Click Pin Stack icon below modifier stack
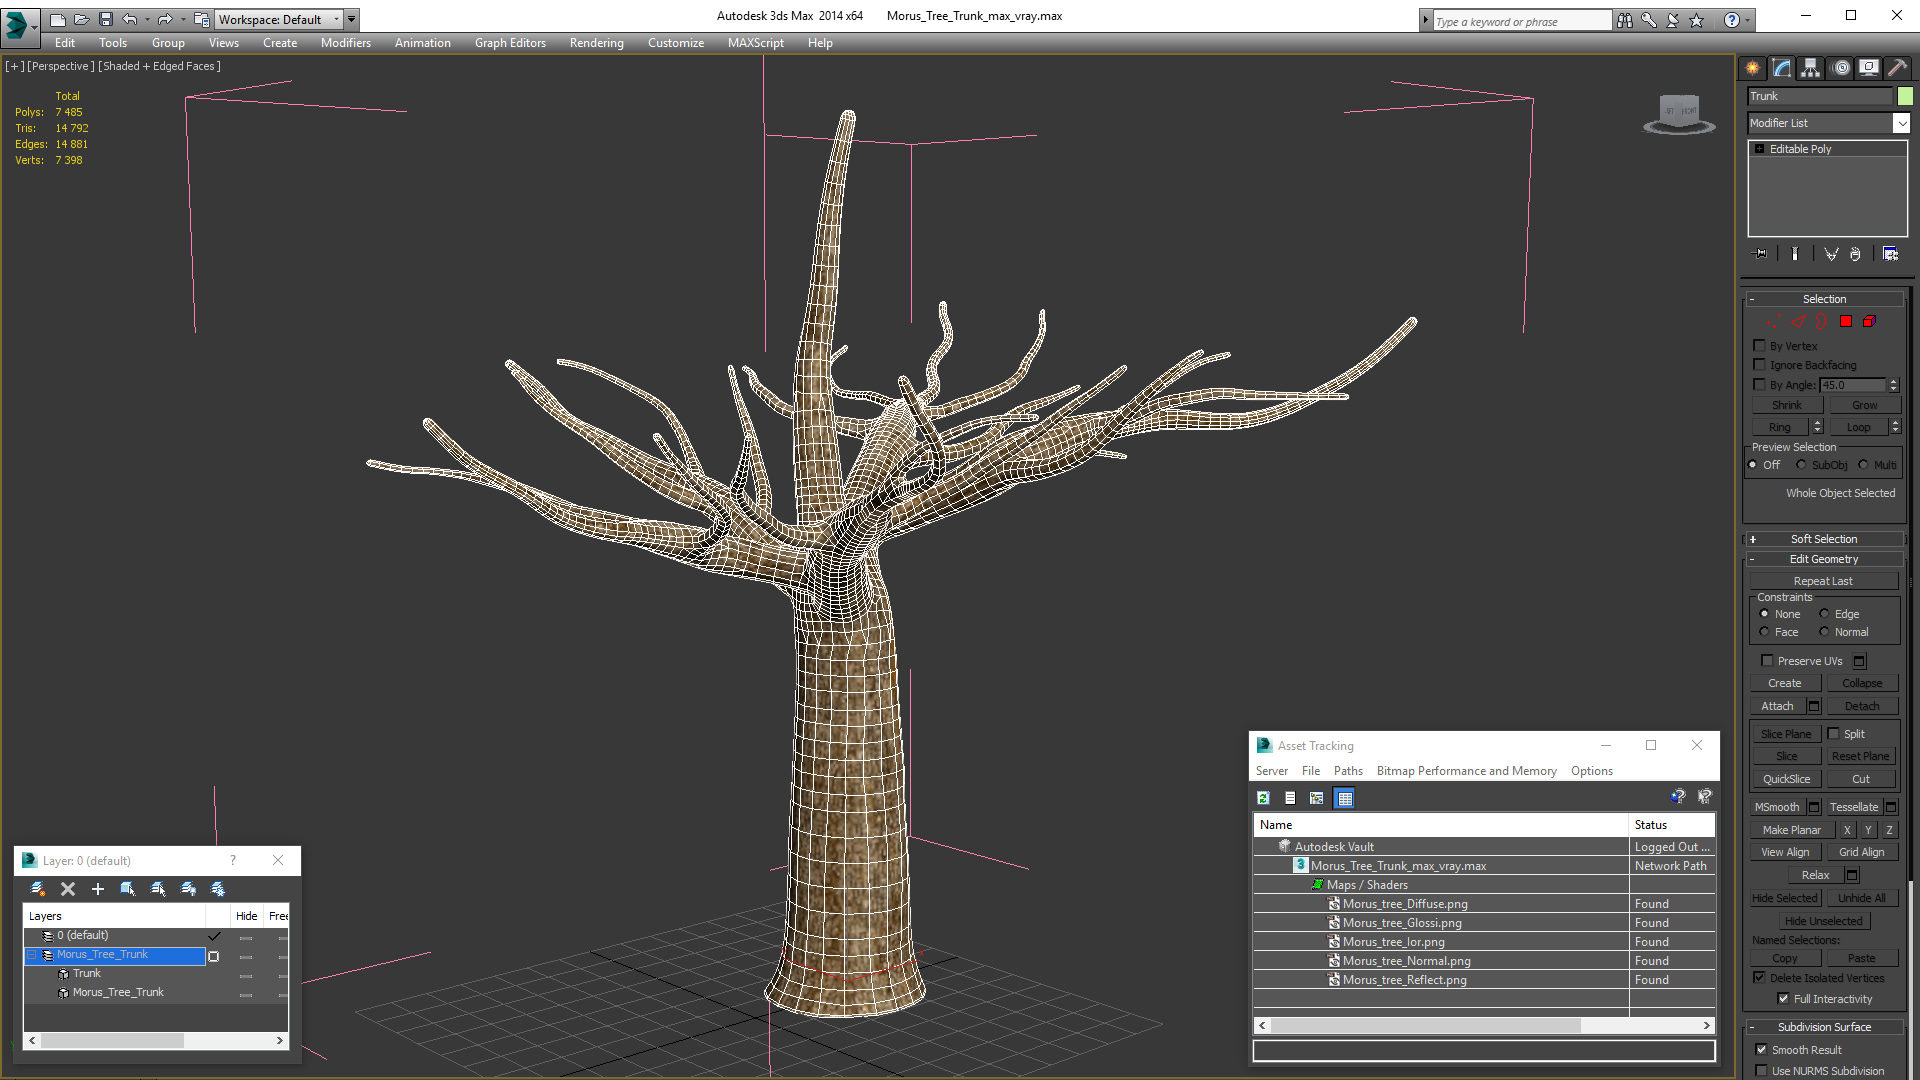Screen dimensions: 1920x1080 click(x=1761, y=254)
